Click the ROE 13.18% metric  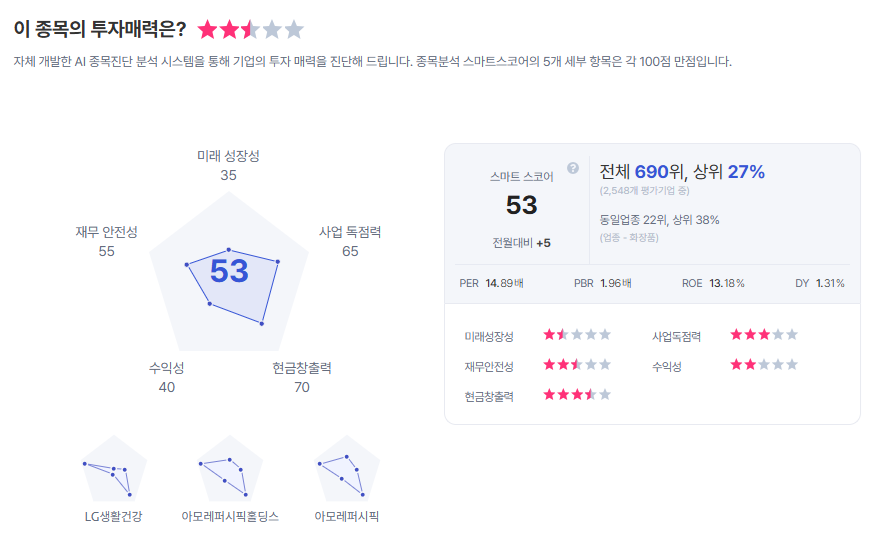(x=713, y=283)
